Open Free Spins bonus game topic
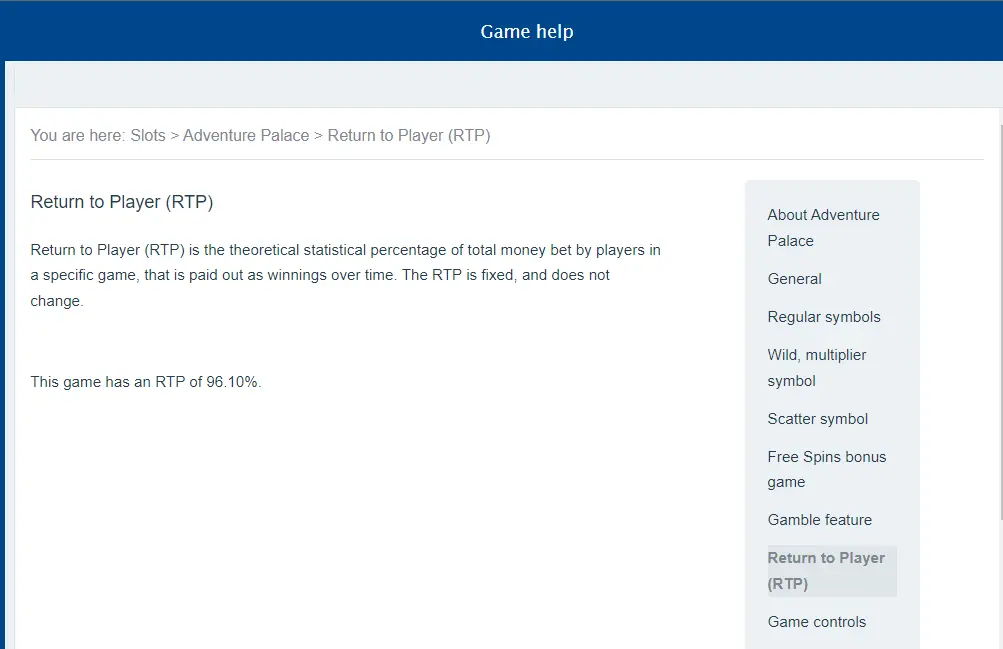Image resolution: width=1003 pixels, height=649 pixels. (826, 469)
